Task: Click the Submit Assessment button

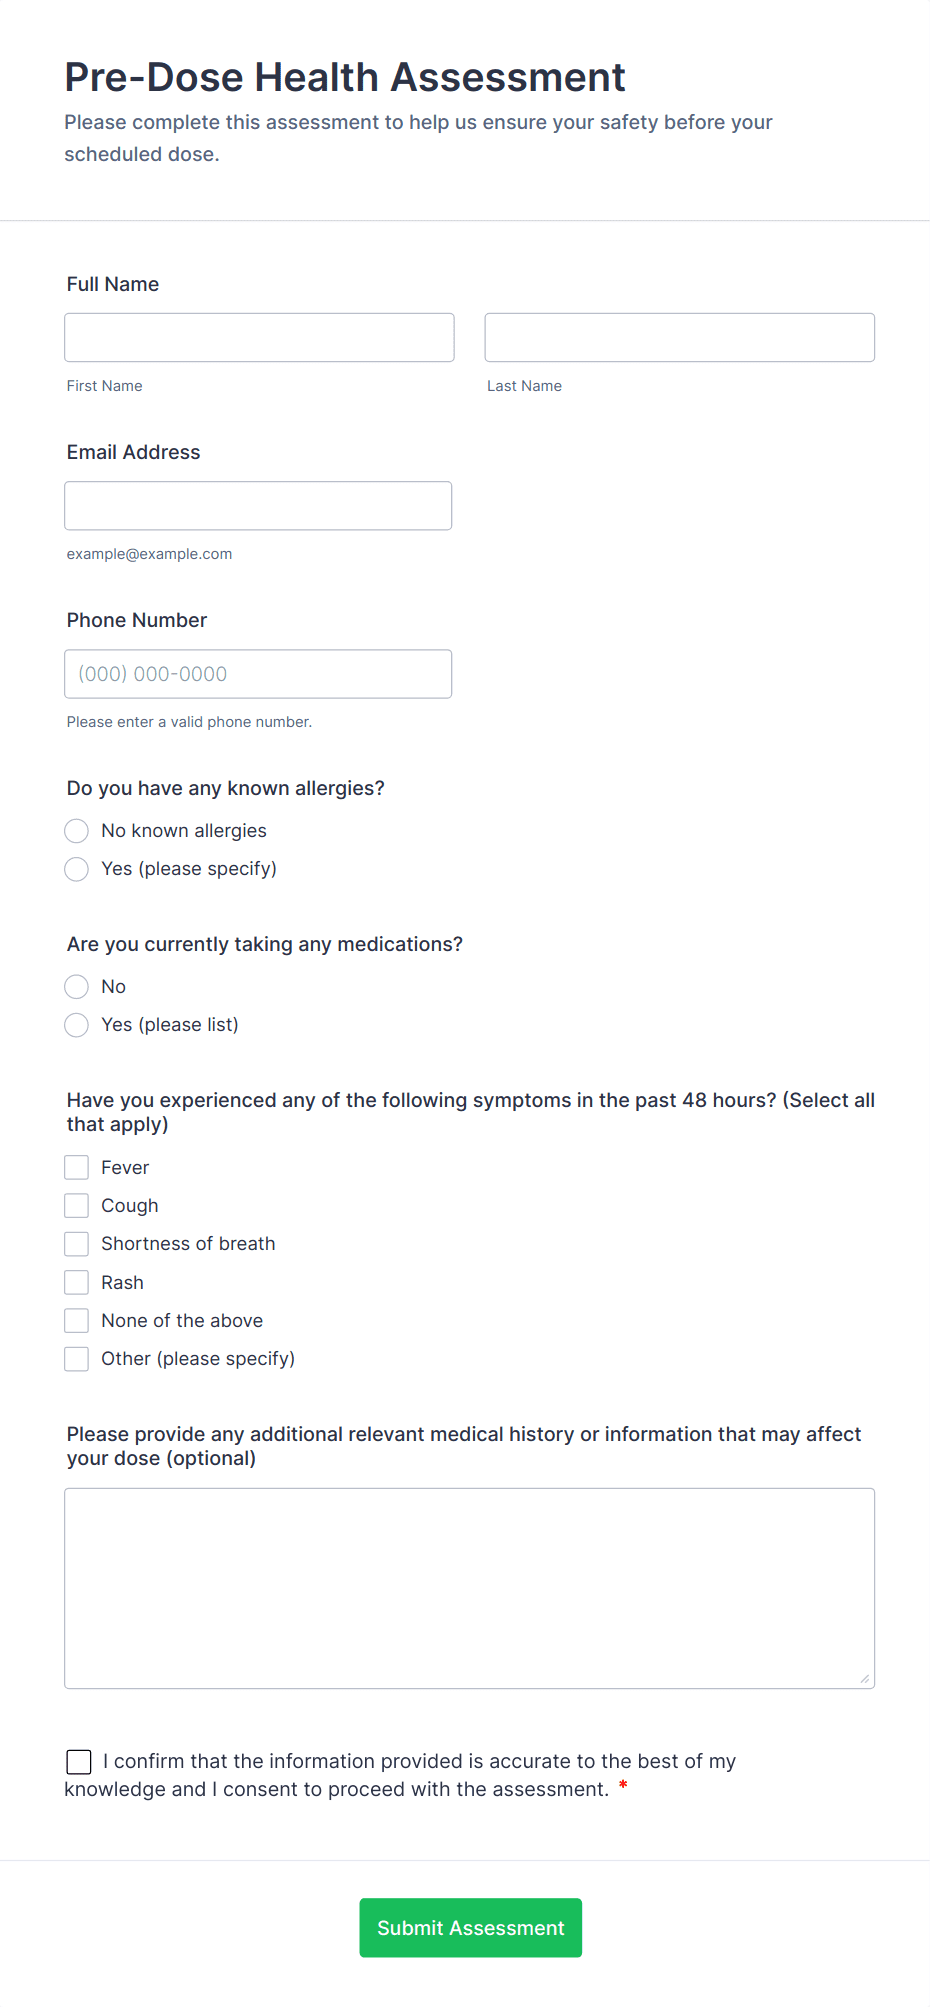Action: click(470, 1926)
